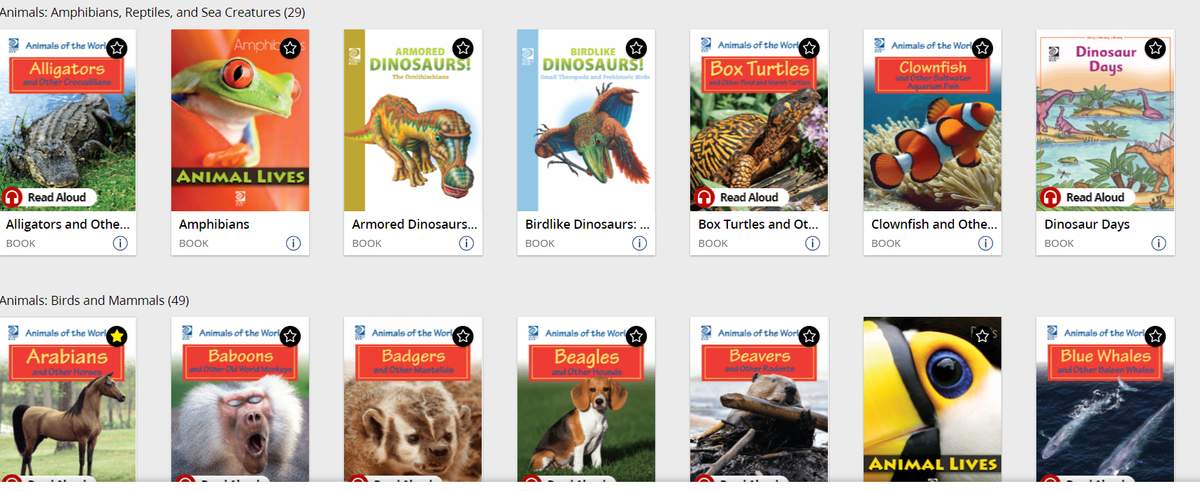The width and height of the screenshot is (1200, 491).
Task: Star the Clownfish book as favorite
Action: [982, 47]
